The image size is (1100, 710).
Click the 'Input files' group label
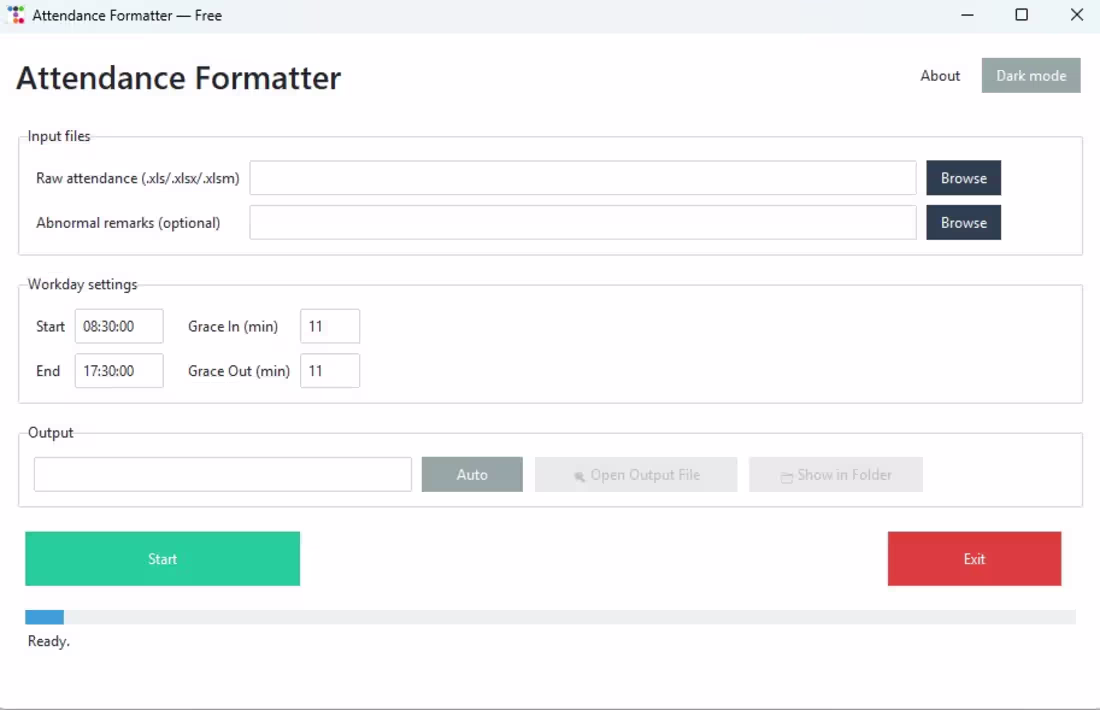(x=59, y=136)
